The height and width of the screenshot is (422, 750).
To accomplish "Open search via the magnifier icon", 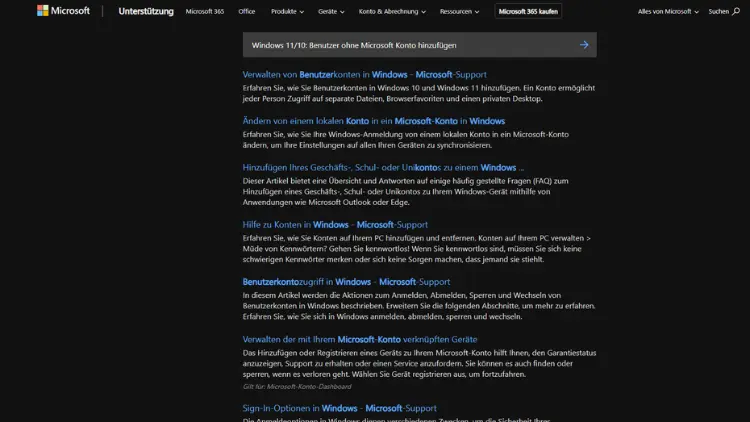I will pyautogui.click(x=736, y=11).
